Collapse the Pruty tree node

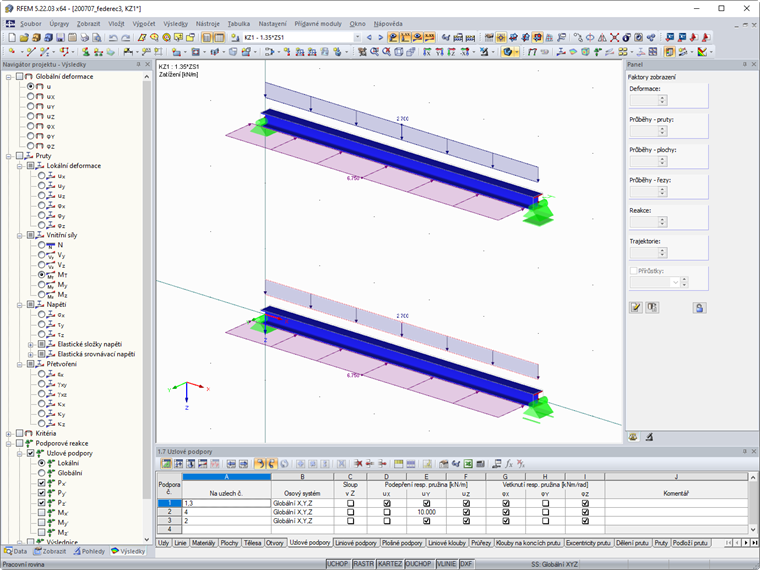(8, 156)
